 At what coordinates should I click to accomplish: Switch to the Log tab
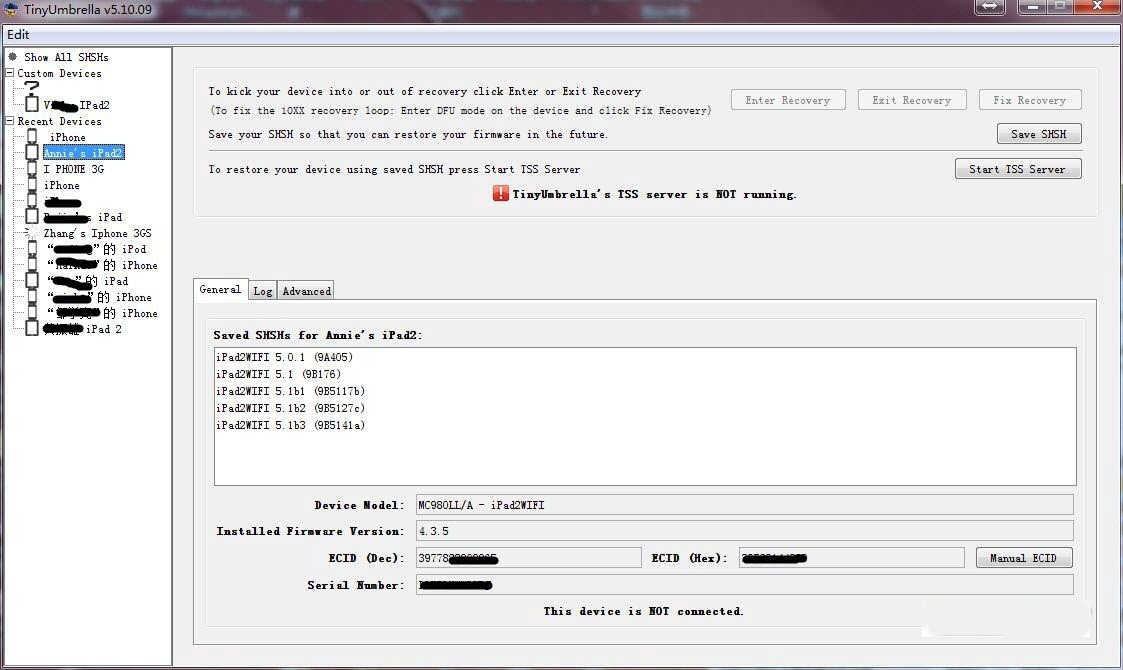tap(263, 291)
